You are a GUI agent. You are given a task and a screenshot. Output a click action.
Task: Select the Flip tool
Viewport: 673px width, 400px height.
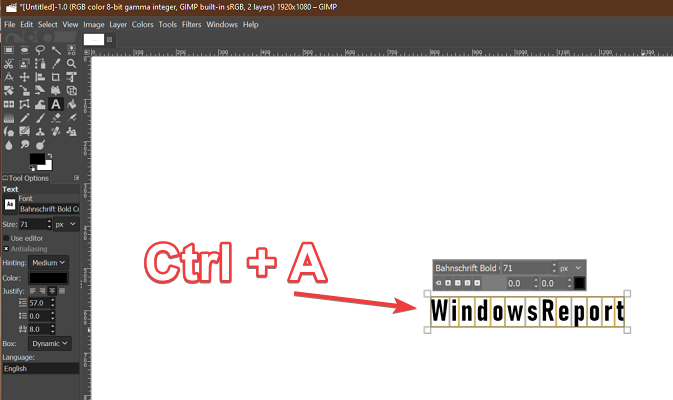[9, 104]
